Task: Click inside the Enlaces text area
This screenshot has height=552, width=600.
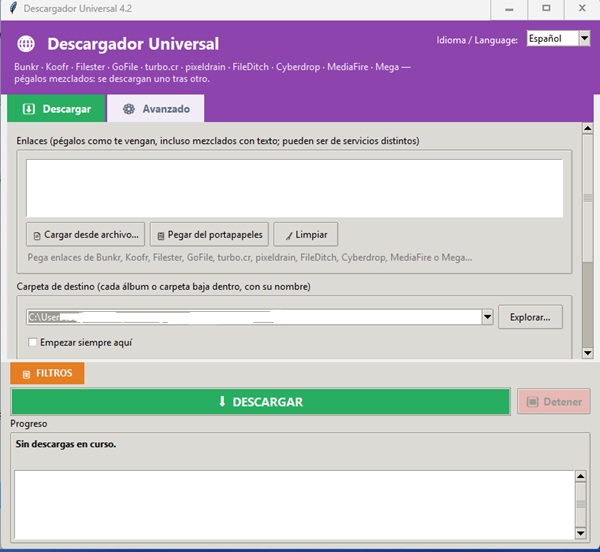Action: coord(295,188)
